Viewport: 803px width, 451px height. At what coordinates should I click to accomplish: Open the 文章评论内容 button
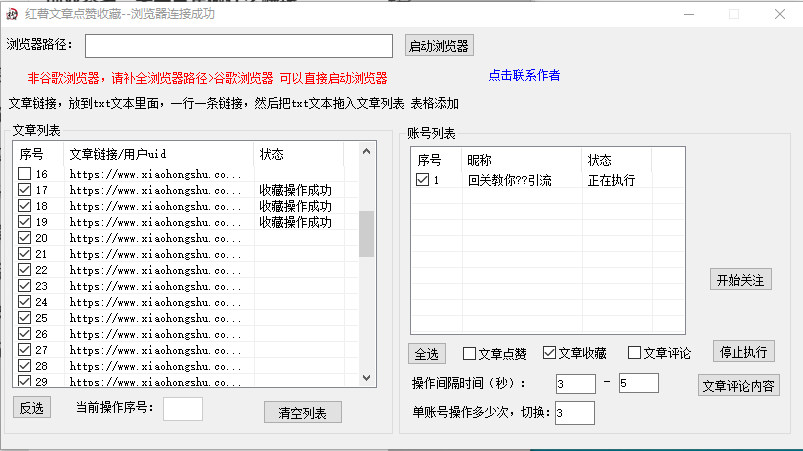(x=738, y=387)
